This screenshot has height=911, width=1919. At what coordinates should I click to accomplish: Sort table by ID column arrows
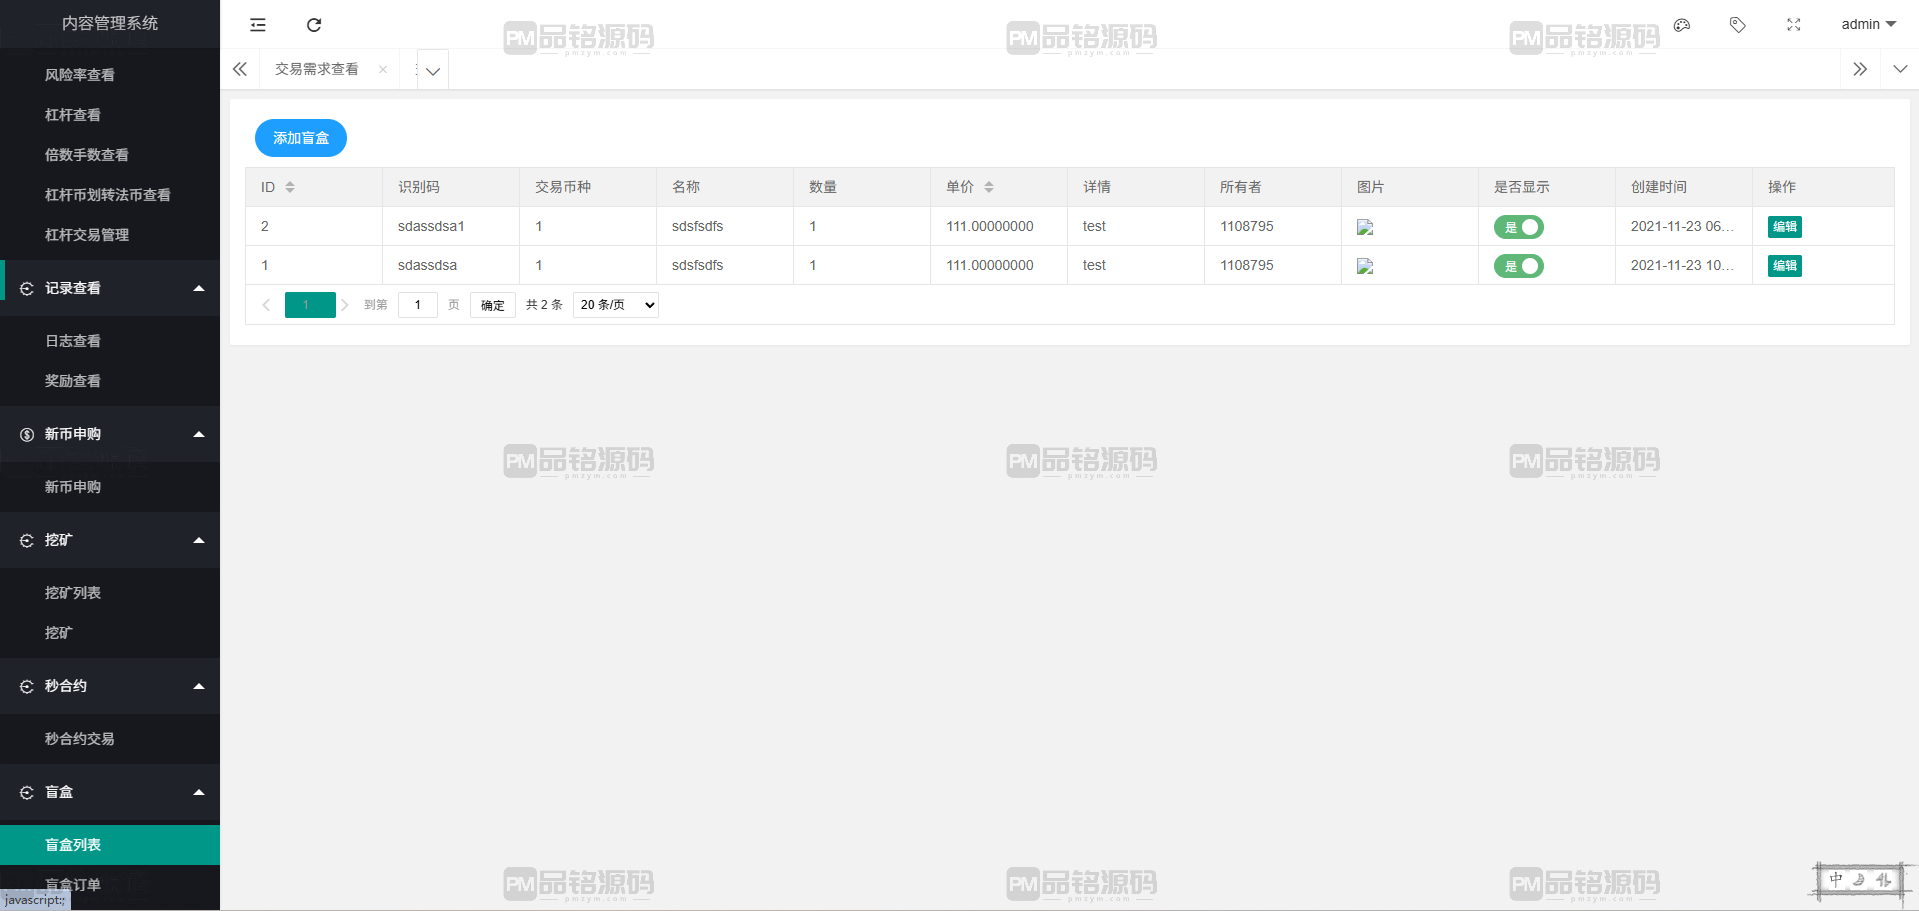(290, 187)
